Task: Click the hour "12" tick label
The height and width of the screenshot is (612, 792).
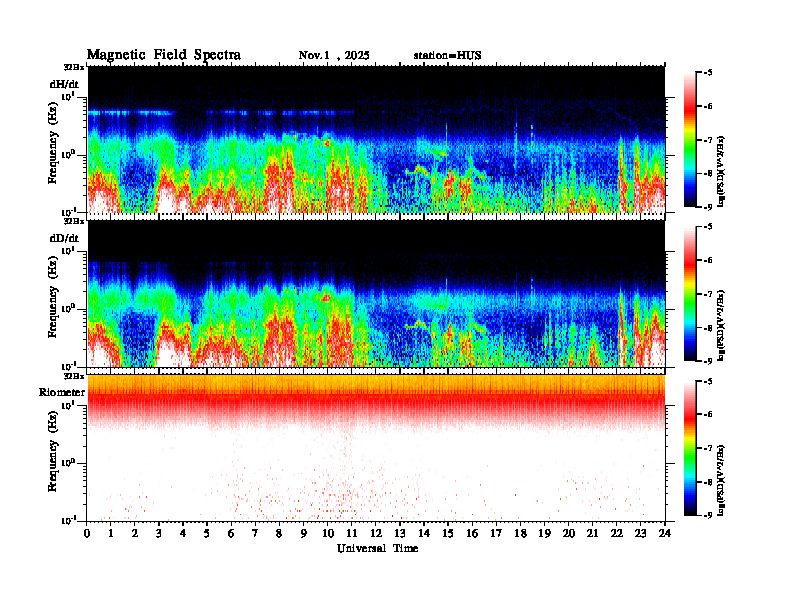Action: (376, 533)
